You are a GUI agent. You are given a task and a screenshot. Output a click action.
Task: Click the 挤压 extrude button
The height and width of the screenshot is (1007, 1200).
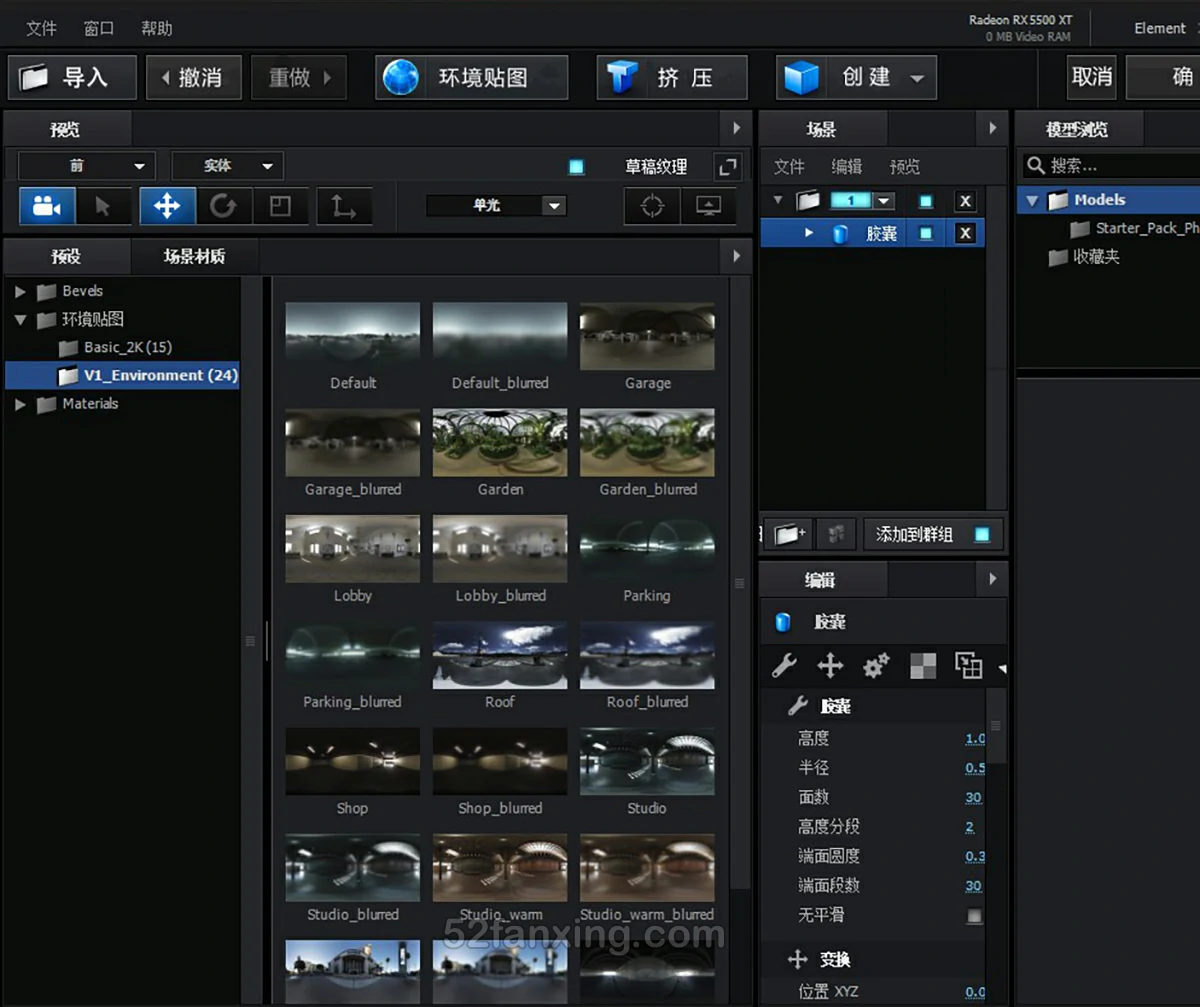click(x=672, y=77)
